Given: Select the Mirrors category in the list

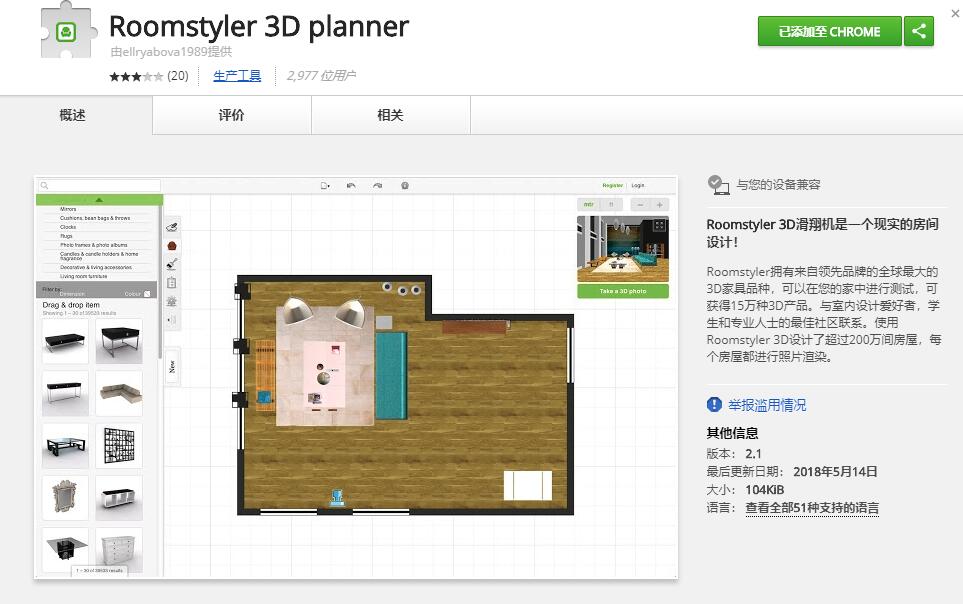Looking at the screenshot, I should (x=68, y=209).
